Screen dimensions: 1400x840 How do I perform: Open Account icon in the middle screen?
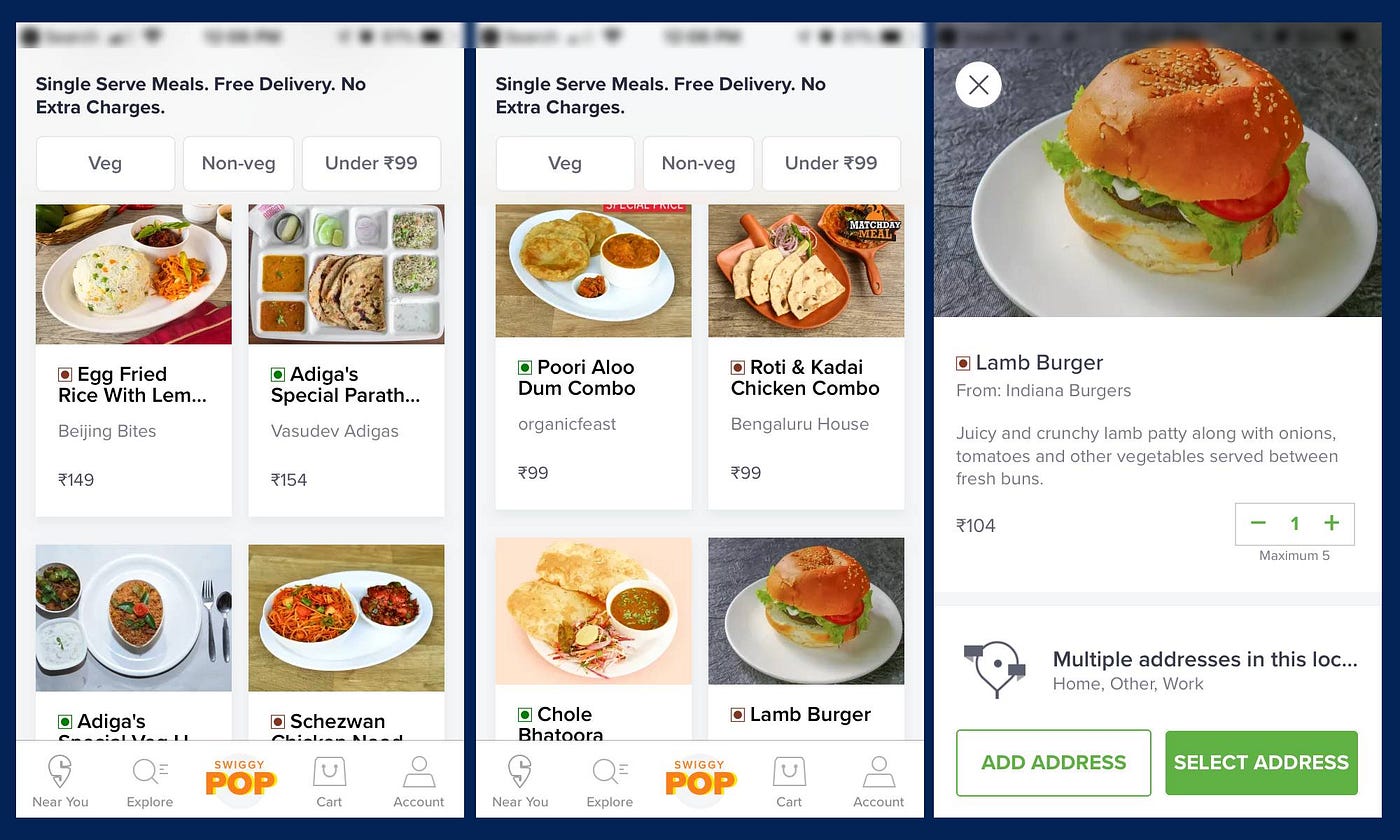point(878,782)
